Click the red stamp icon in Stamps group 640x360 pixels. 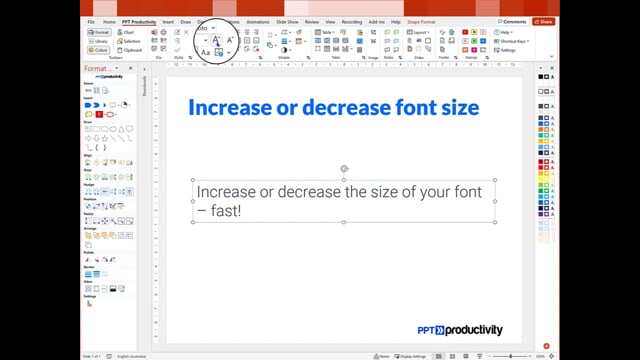[465, 32]
